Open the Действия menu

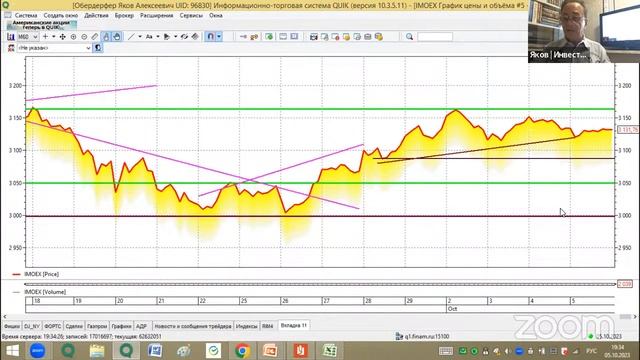96,16
